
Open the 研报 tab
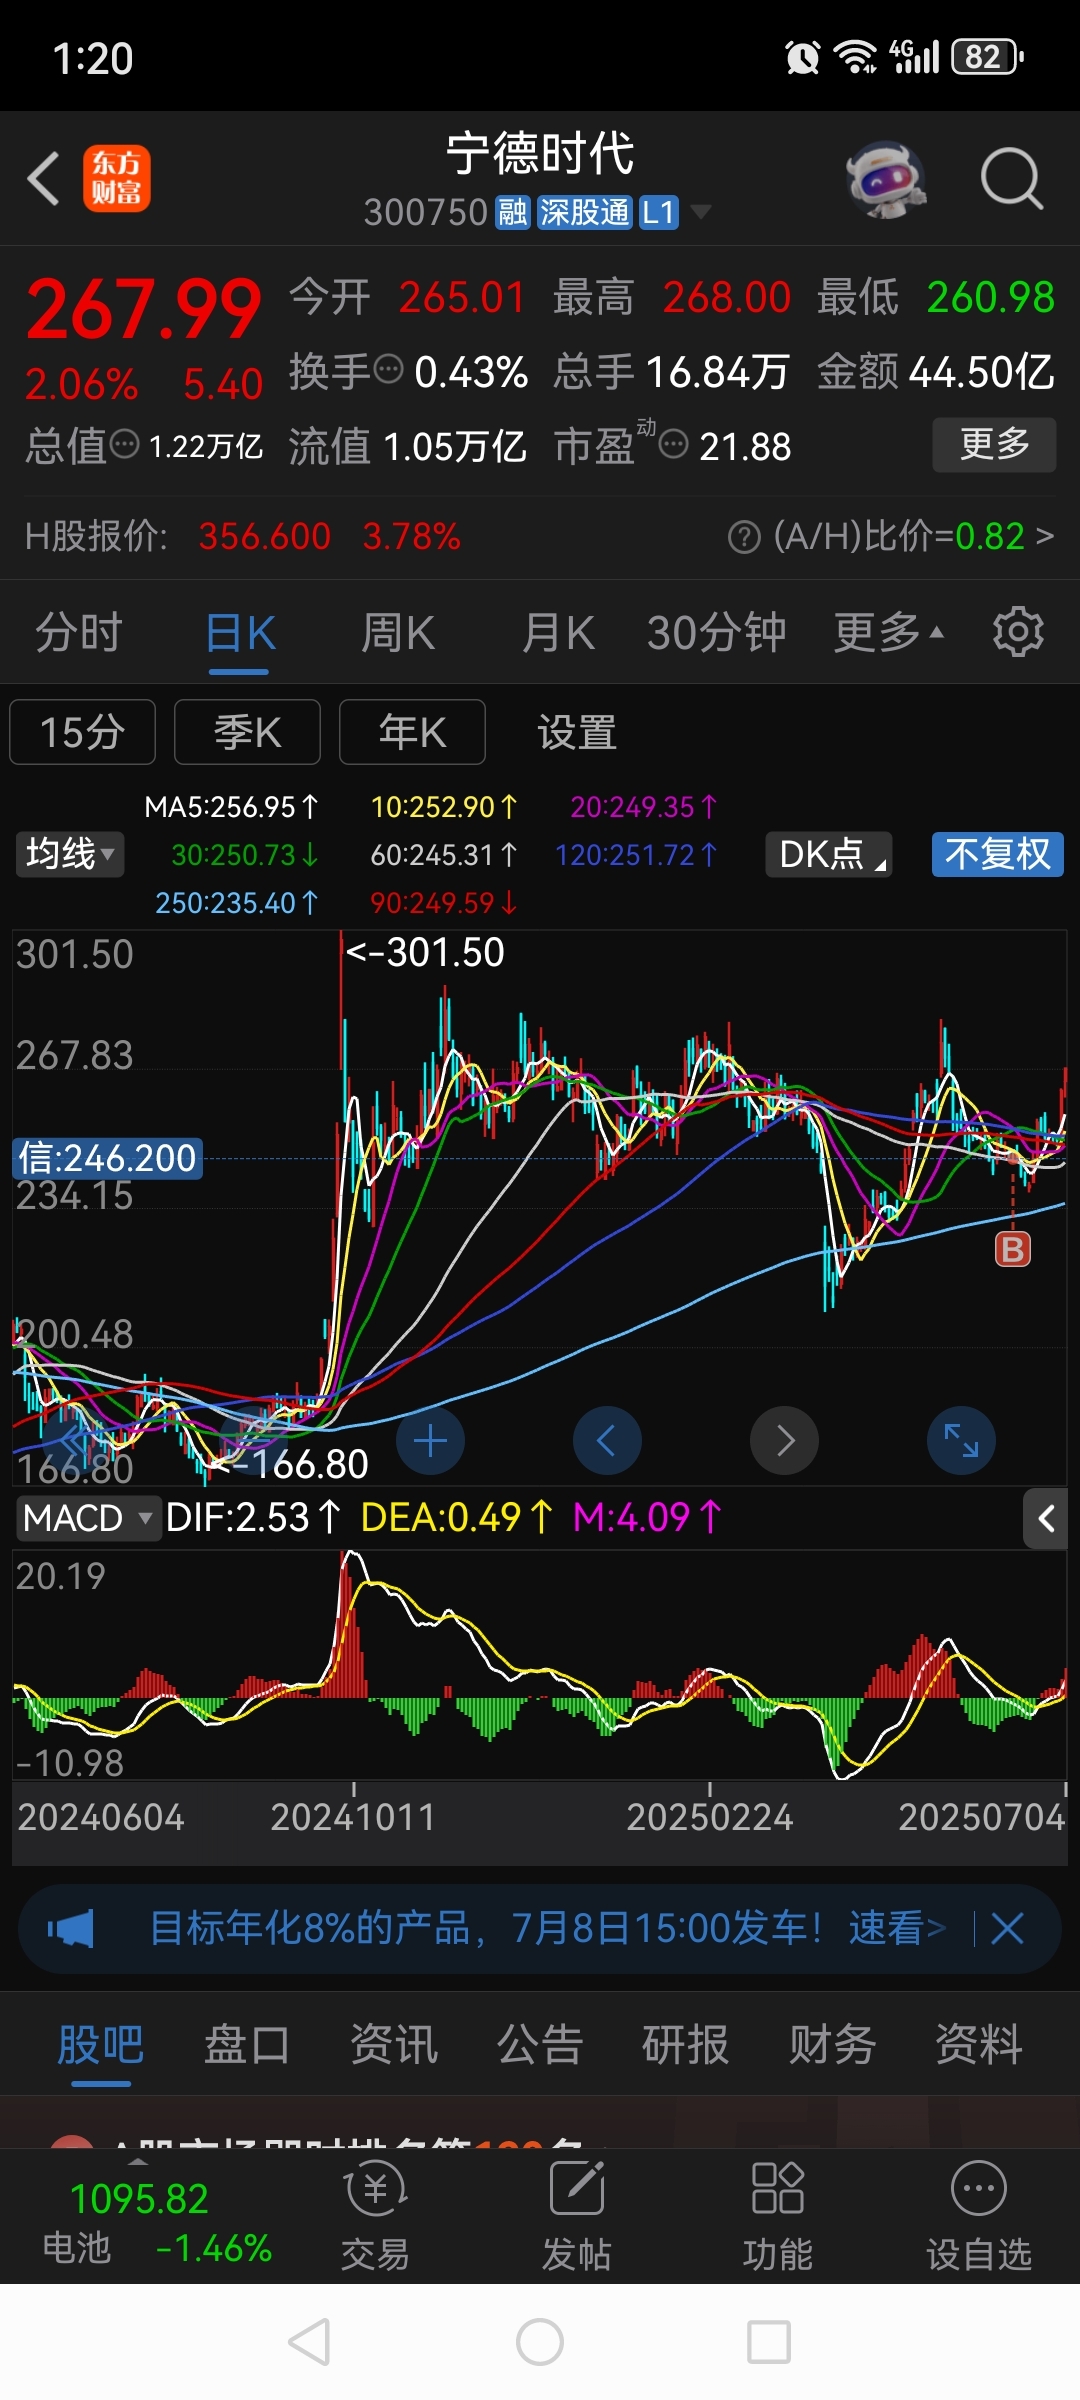686,2044
